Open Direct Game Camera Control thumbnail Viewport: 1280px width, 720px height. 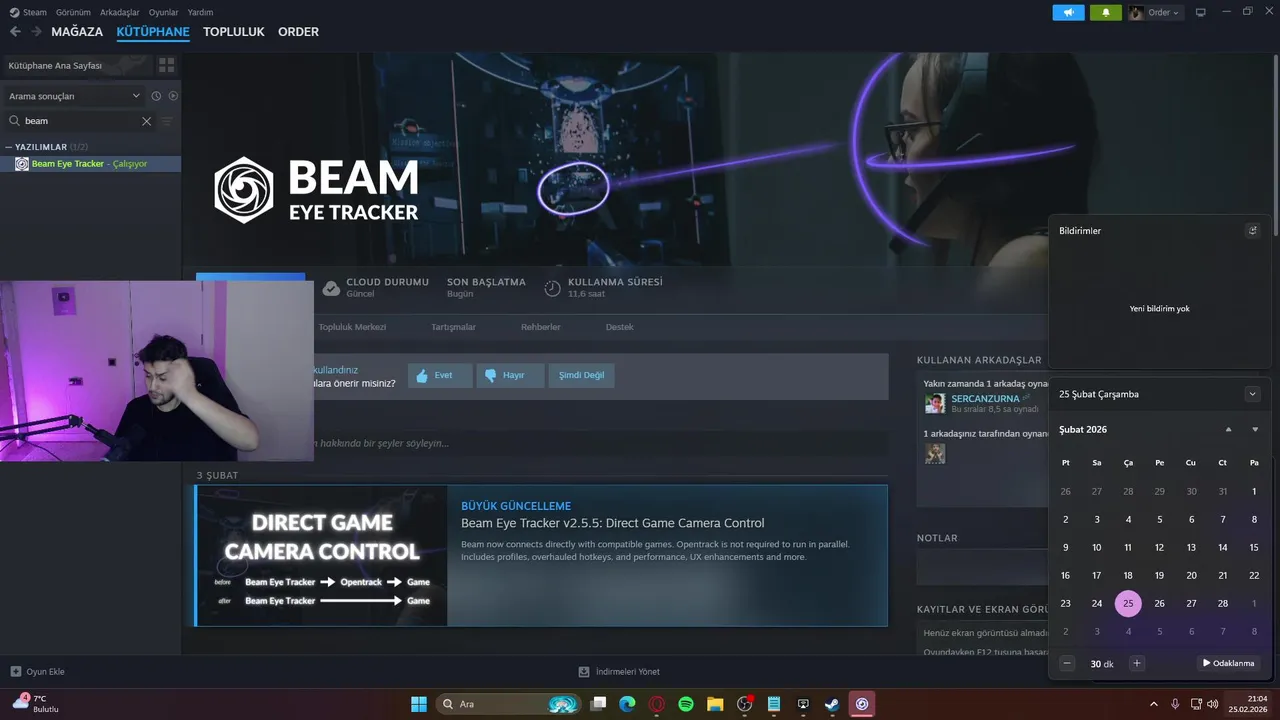[322, 556]
